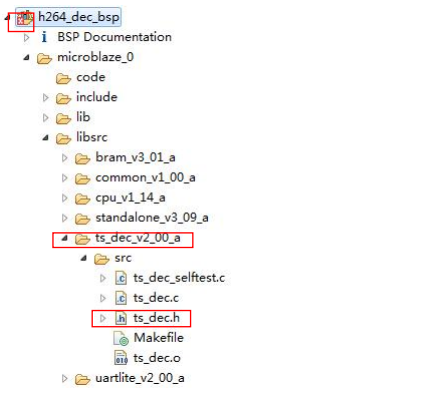Select the bram_v3_01_a label
The image size is (426, 397).
135,157
